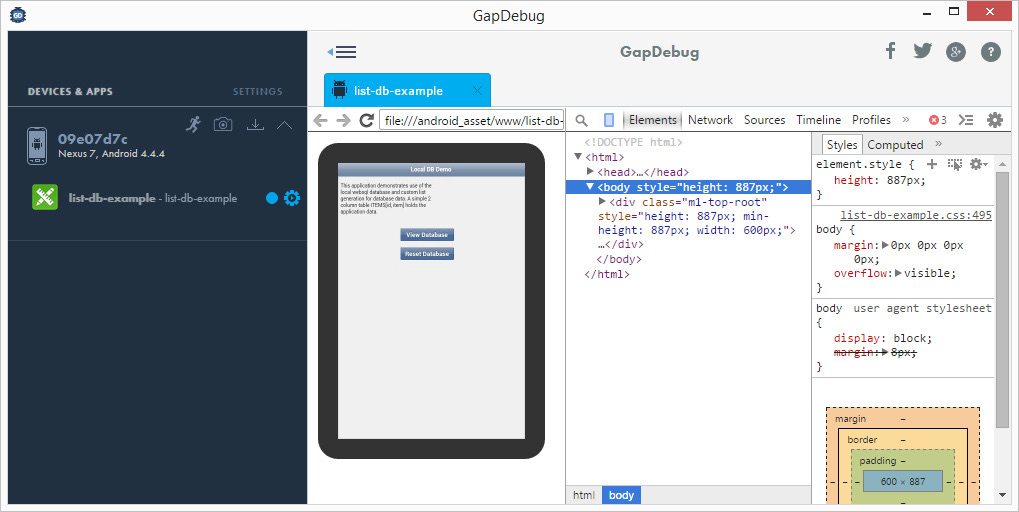The height and width of the screenshot is (512, 1019).
Task: Open the Computed styles tab
Action: 895,145
